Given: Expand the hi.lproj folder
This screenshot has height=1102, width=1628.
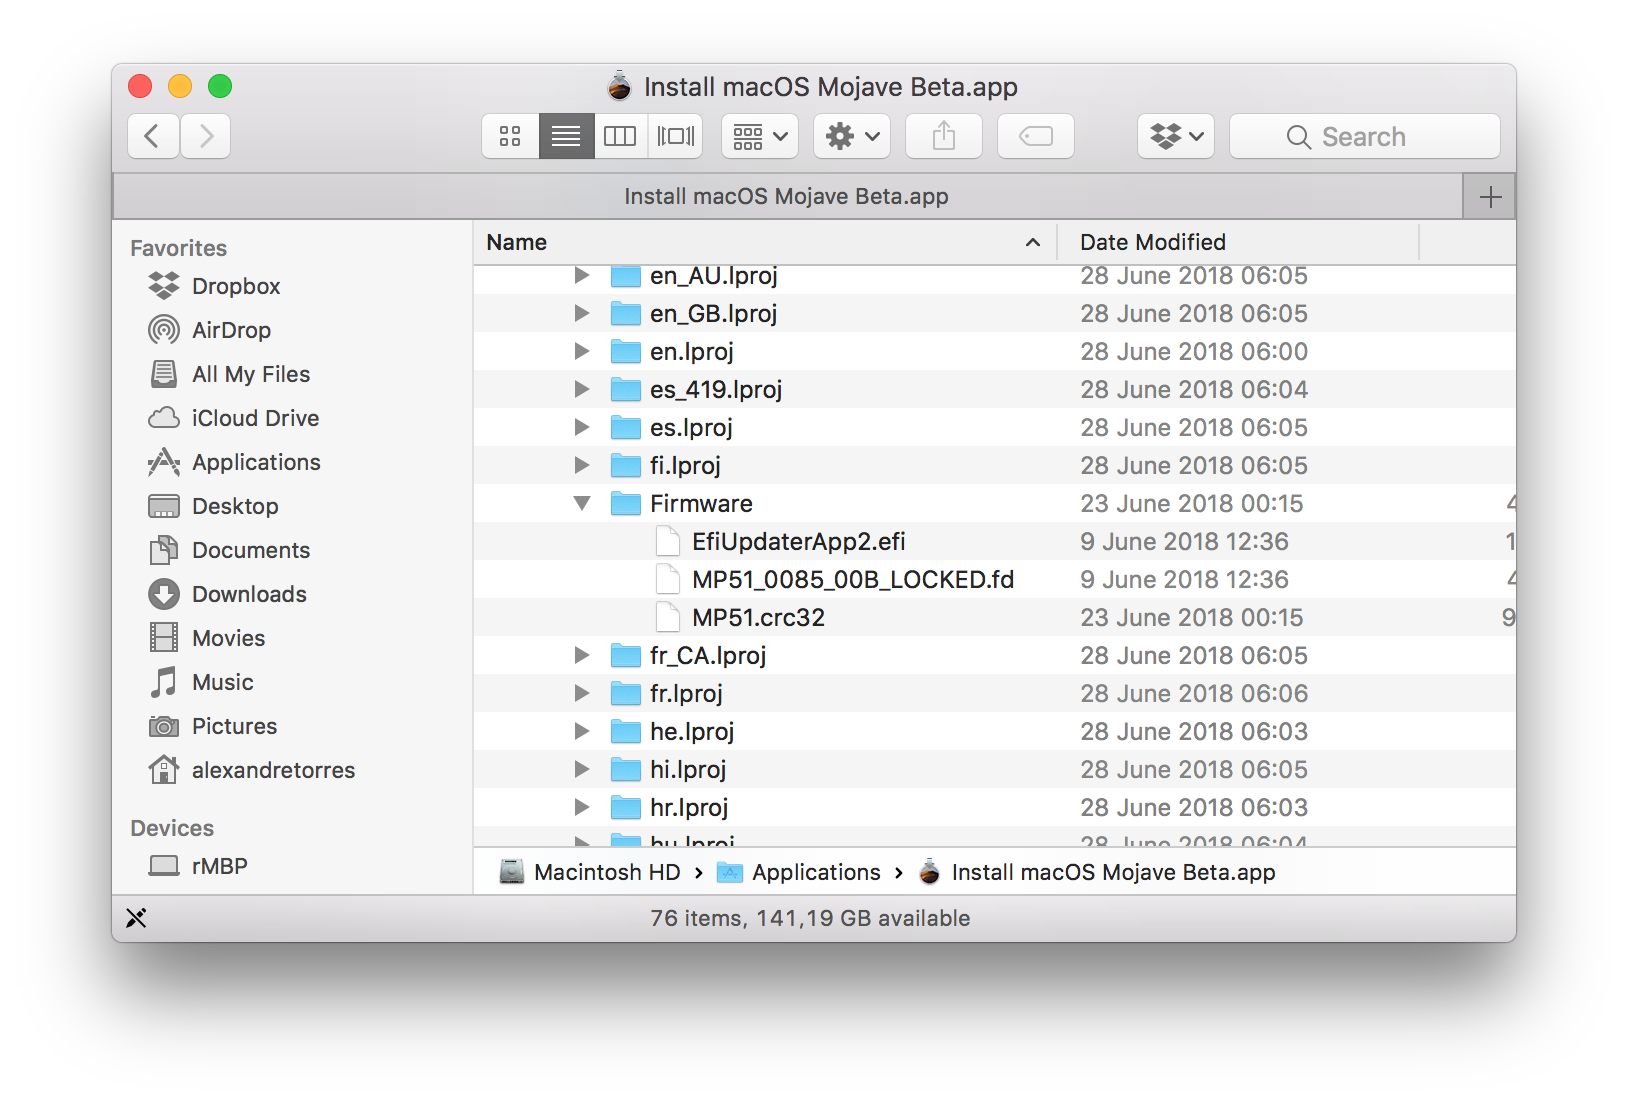Looking at the screenshot, I should (582, 769).
